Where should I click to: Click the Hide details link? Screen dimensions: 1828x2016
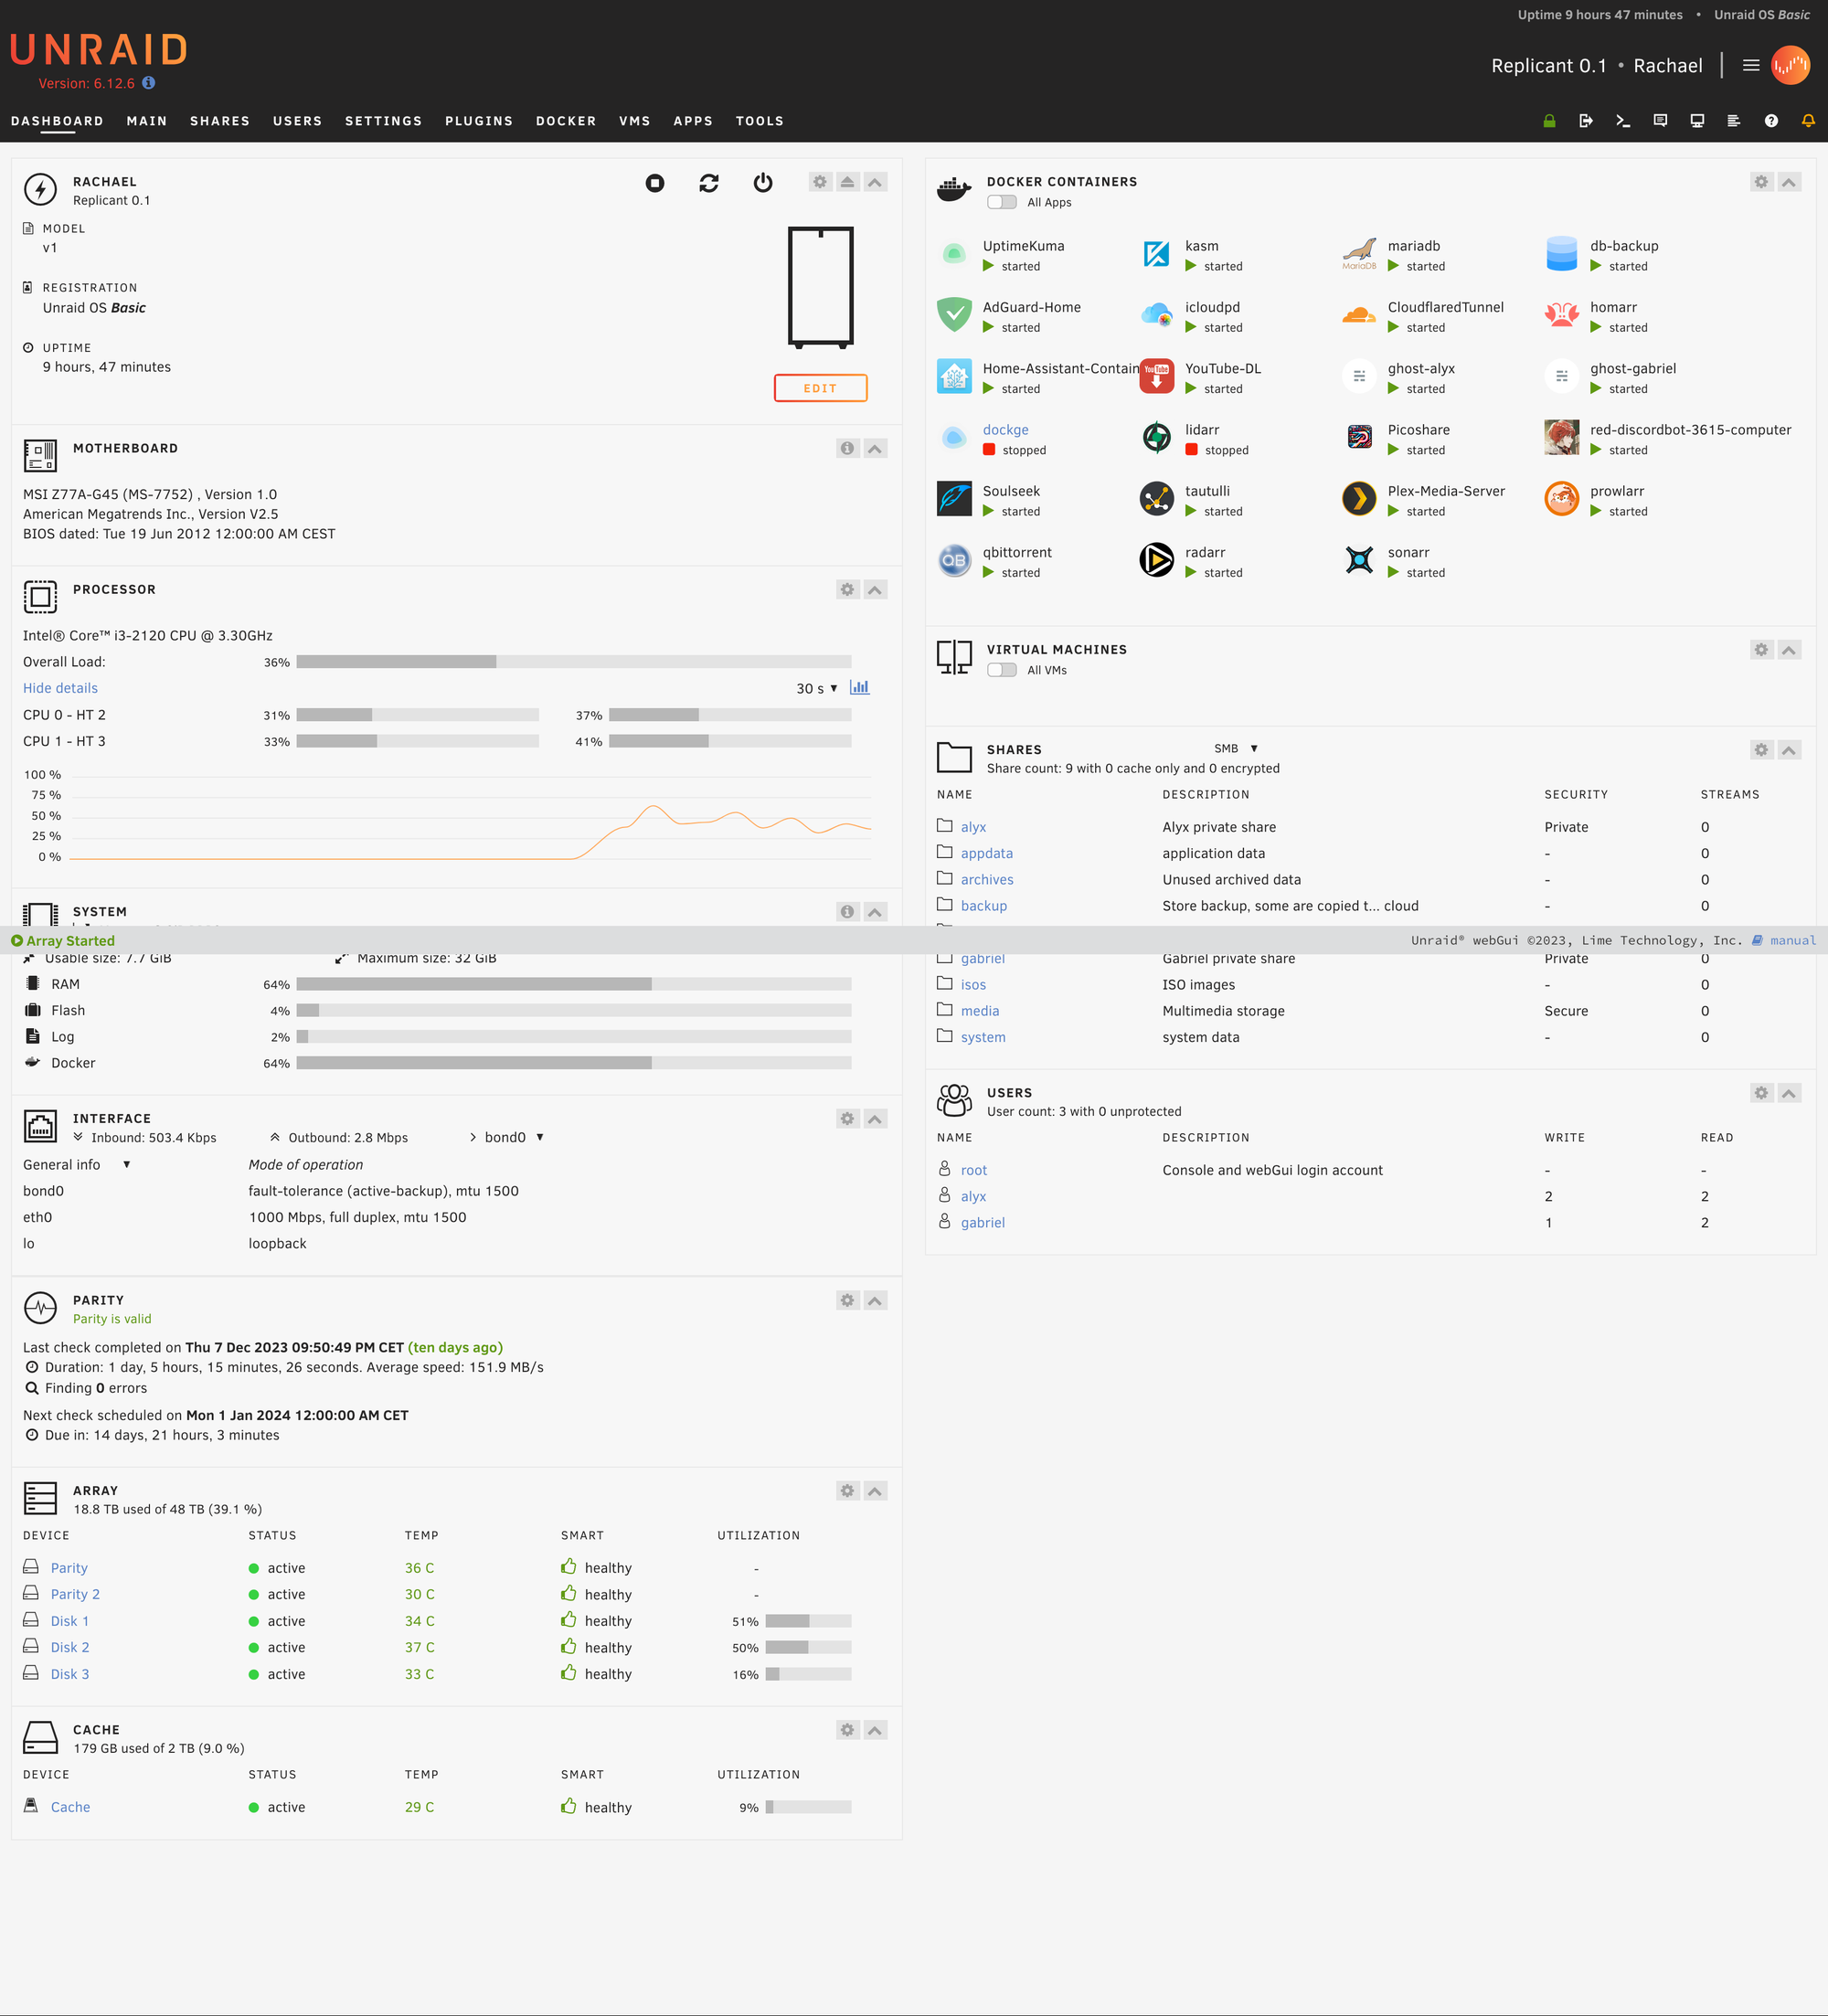coord(60,688)
